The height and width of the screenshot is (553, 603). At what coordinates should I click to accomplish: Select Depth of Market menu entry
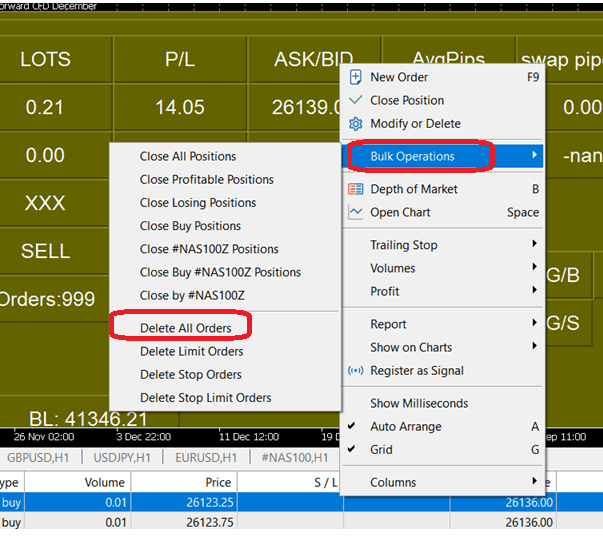coord(443,189)
